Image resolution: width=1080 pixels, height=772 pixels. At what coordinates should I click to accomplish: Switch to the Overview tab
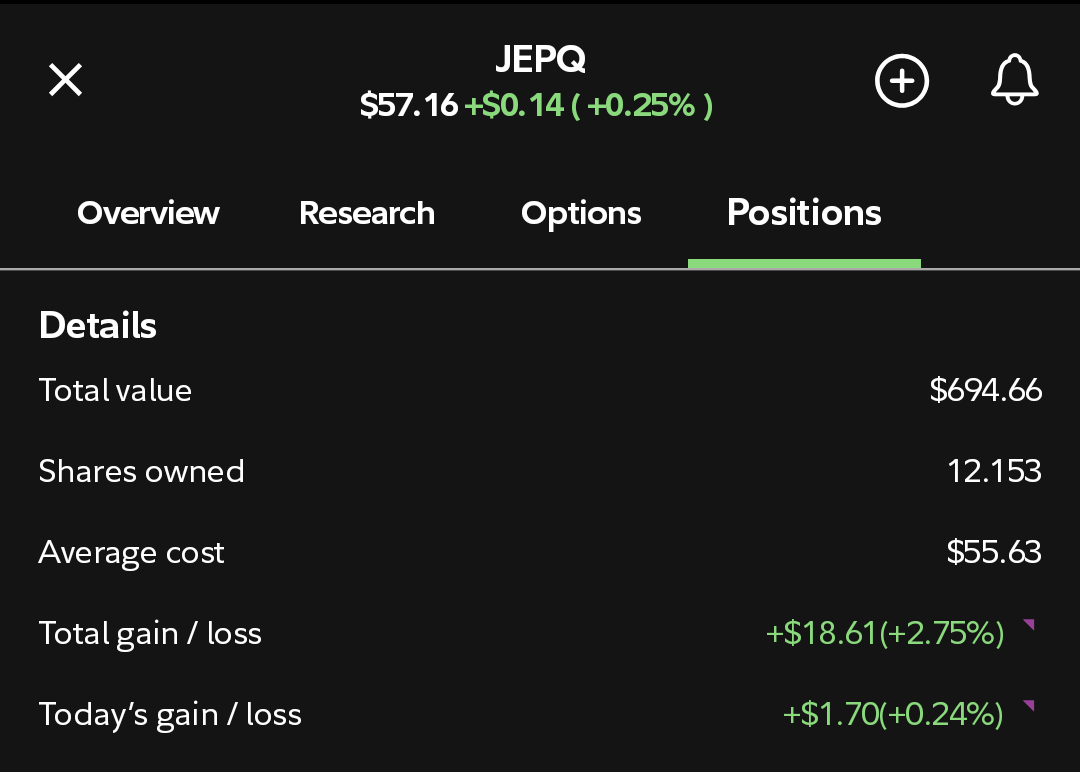click(x=148, y=213)
